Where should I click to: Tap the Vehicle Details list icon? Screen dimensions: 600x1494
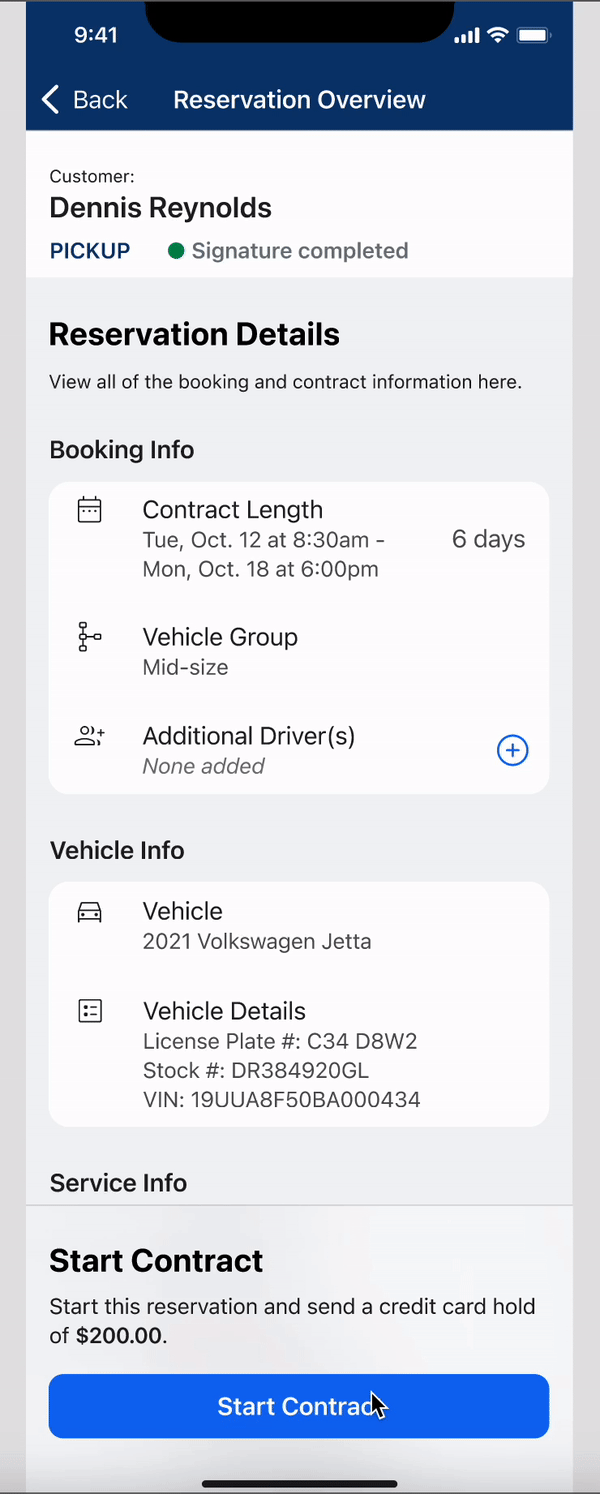(90, 1011)
